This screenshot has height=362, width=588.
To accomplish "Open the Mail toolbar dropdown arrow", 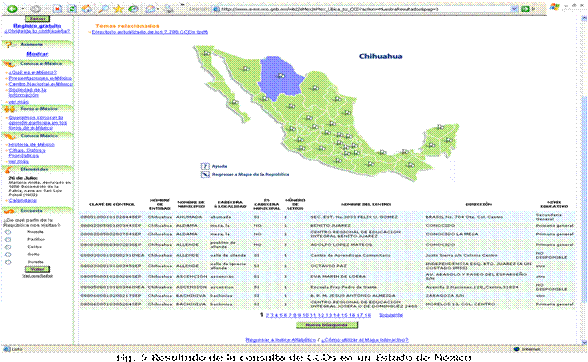I will click(158, 9).
